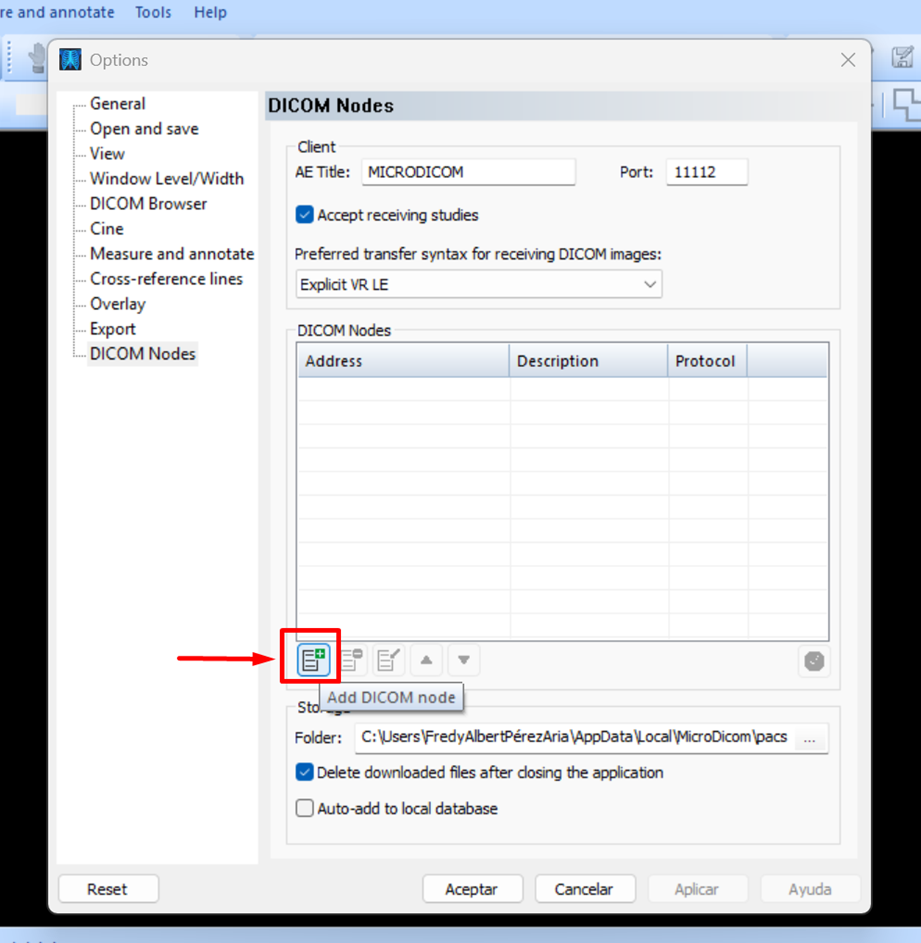Click the round test connection icon
Image resolution: width=921 pixels, height=943 pixels.
pyautogui.click(x=814, y=661)
